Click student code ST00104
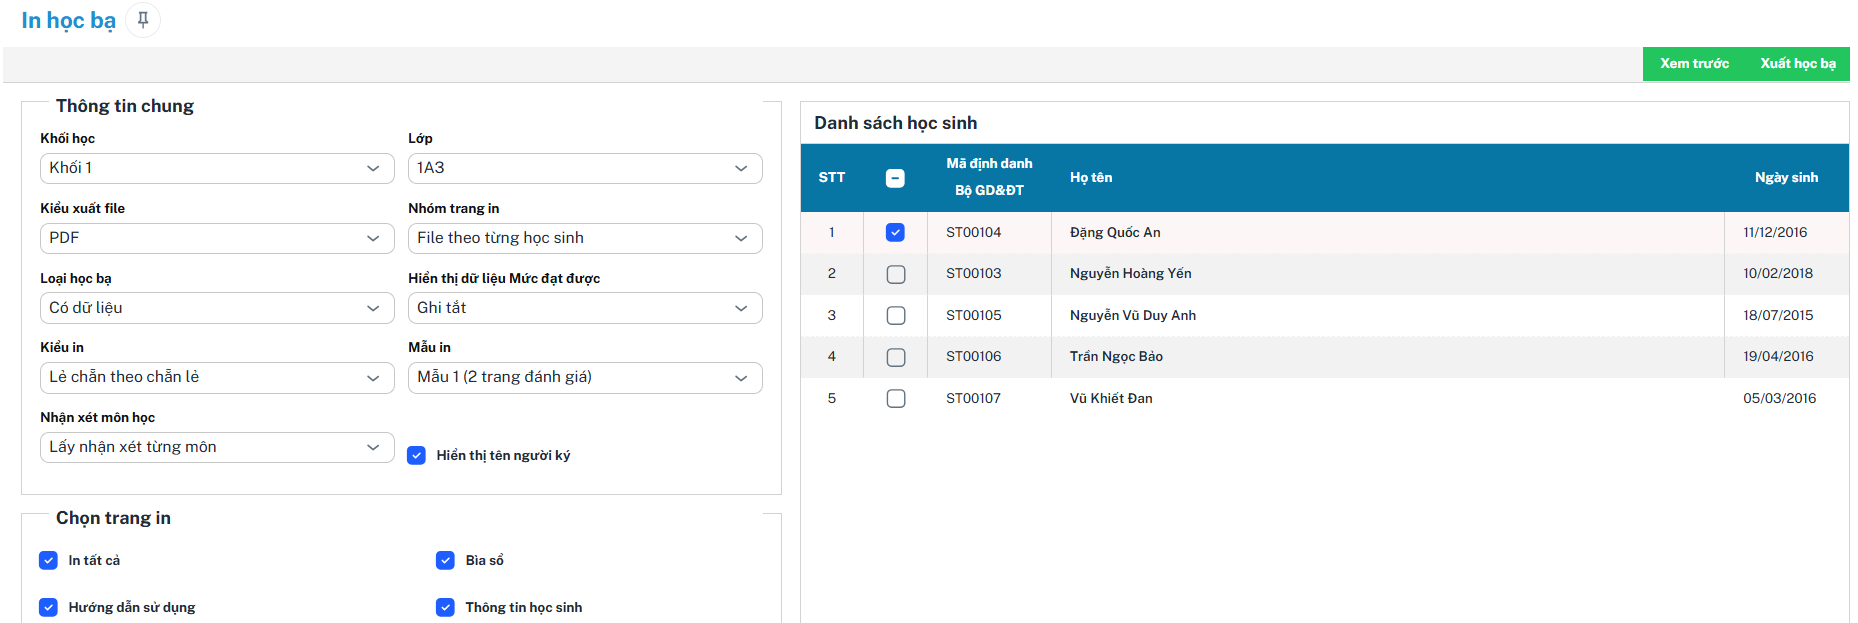This screenshot has width=1858, height=623. [x=973, y=232]
